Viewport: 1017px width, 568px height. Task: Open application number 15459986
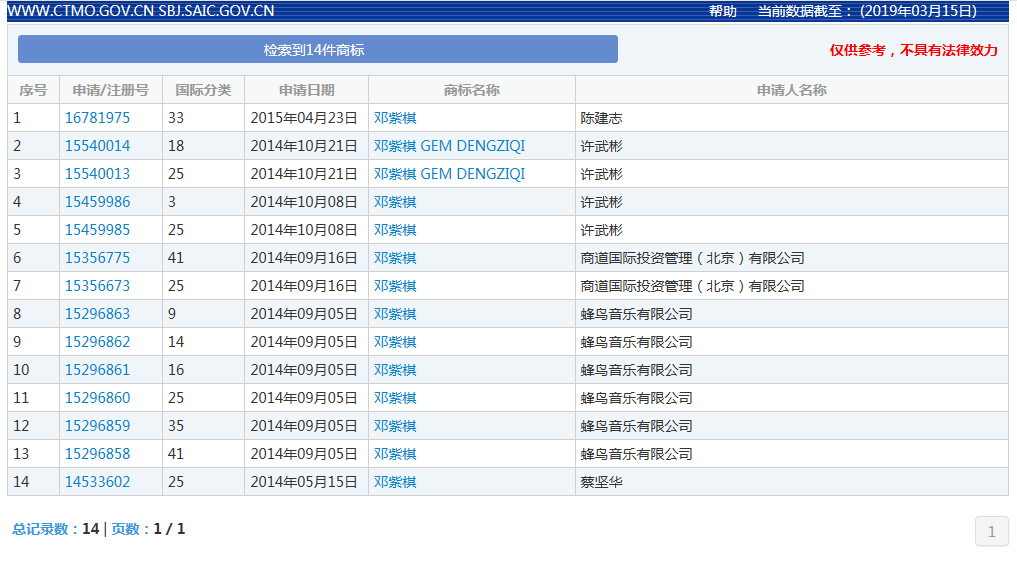tap(97, 202)
